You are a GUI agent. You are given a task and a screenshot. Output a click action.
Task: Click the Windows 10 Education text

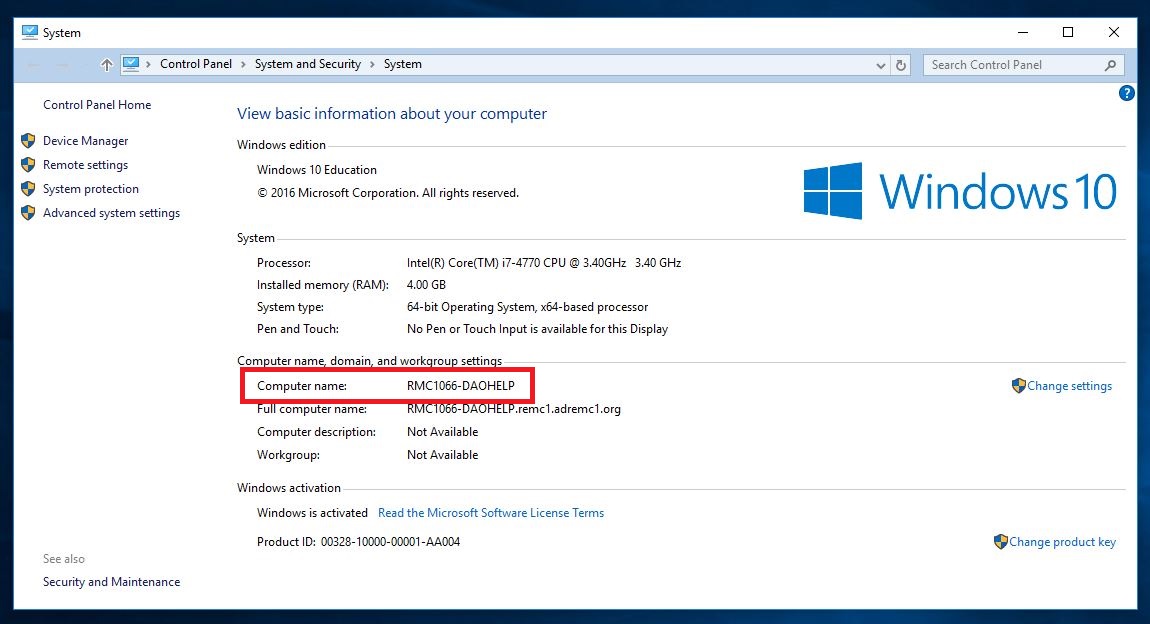(317, 170)
